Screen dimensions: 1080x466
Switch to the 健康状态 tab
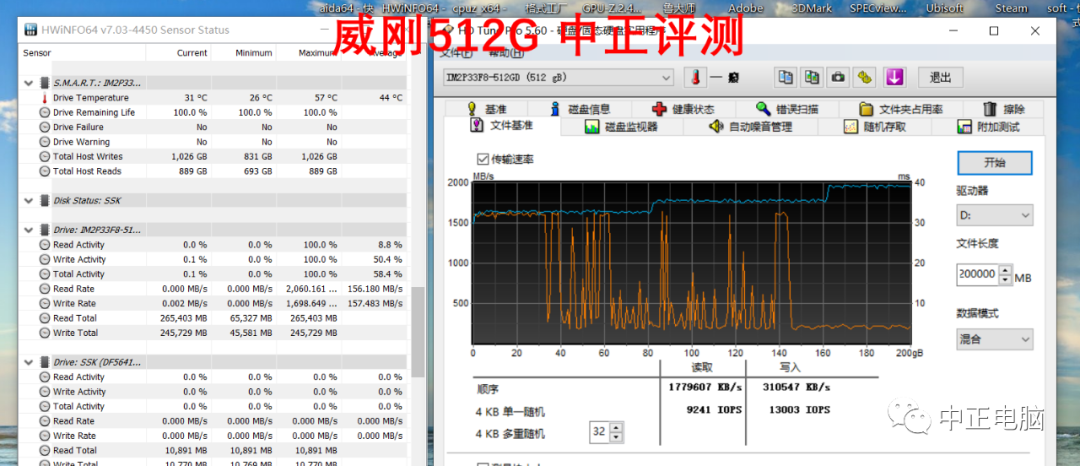point(684,109)
